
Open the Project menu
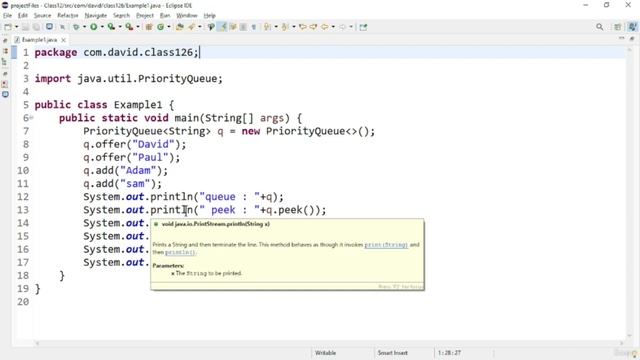click(x=145, y=16)
